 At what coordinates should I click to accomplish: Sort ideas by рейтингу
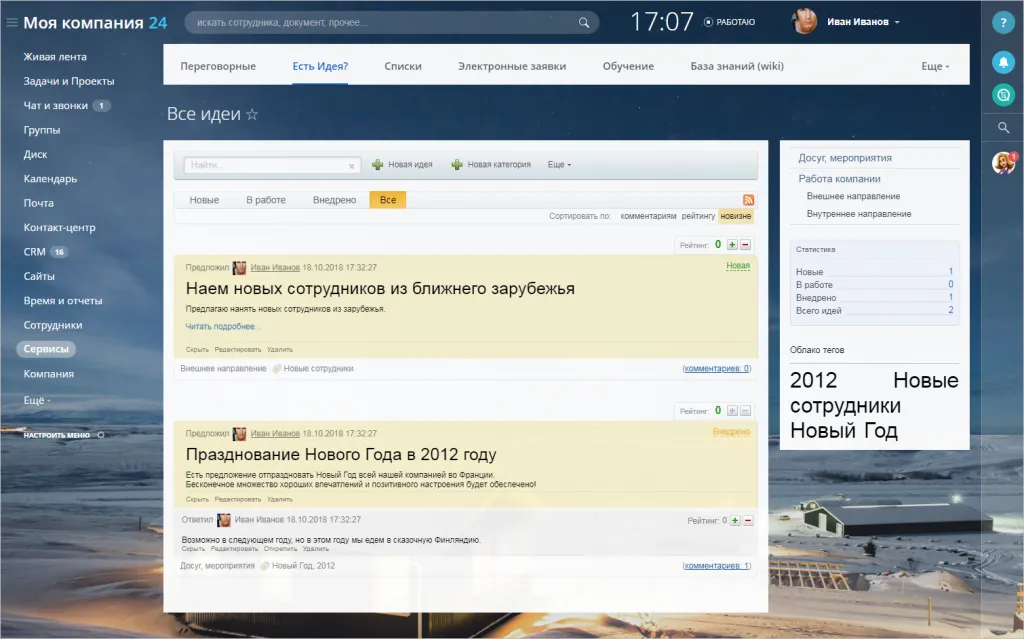(x=698, y=216)
